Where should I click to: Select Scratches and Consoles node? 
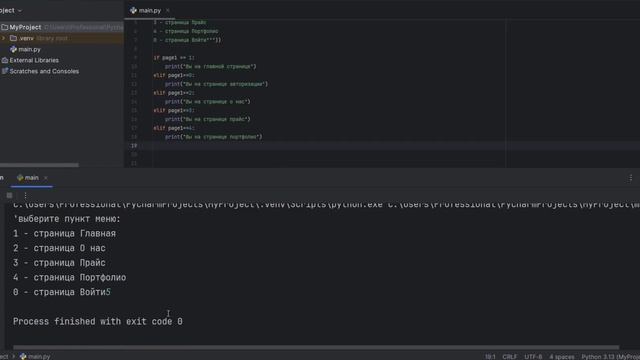44,71
